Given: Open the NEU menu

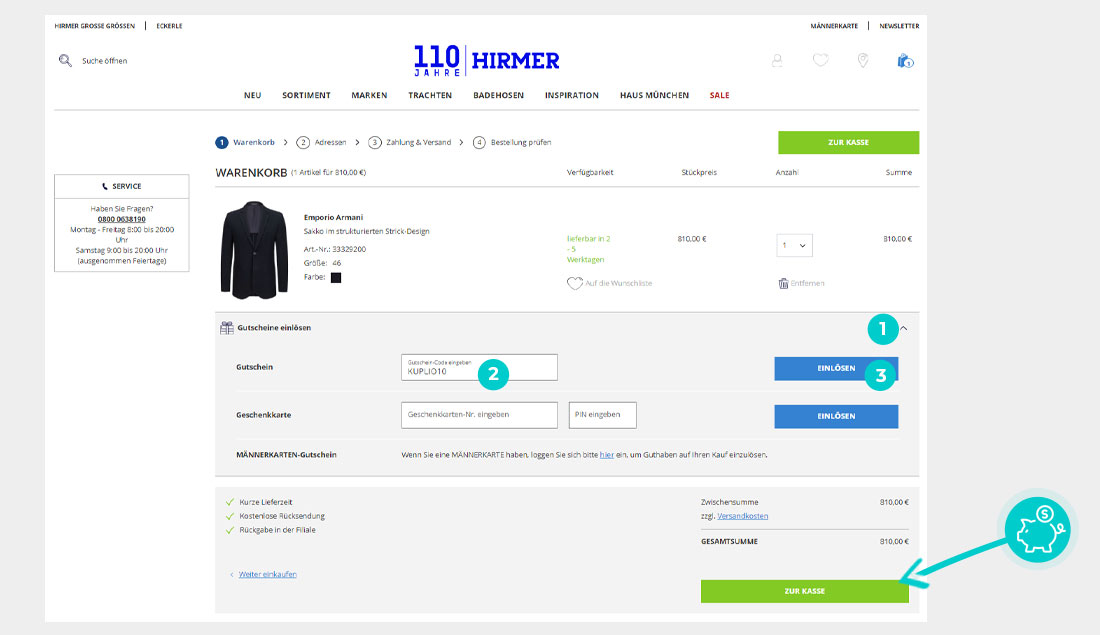Looking at the screenshot, I should pos(253,95).
